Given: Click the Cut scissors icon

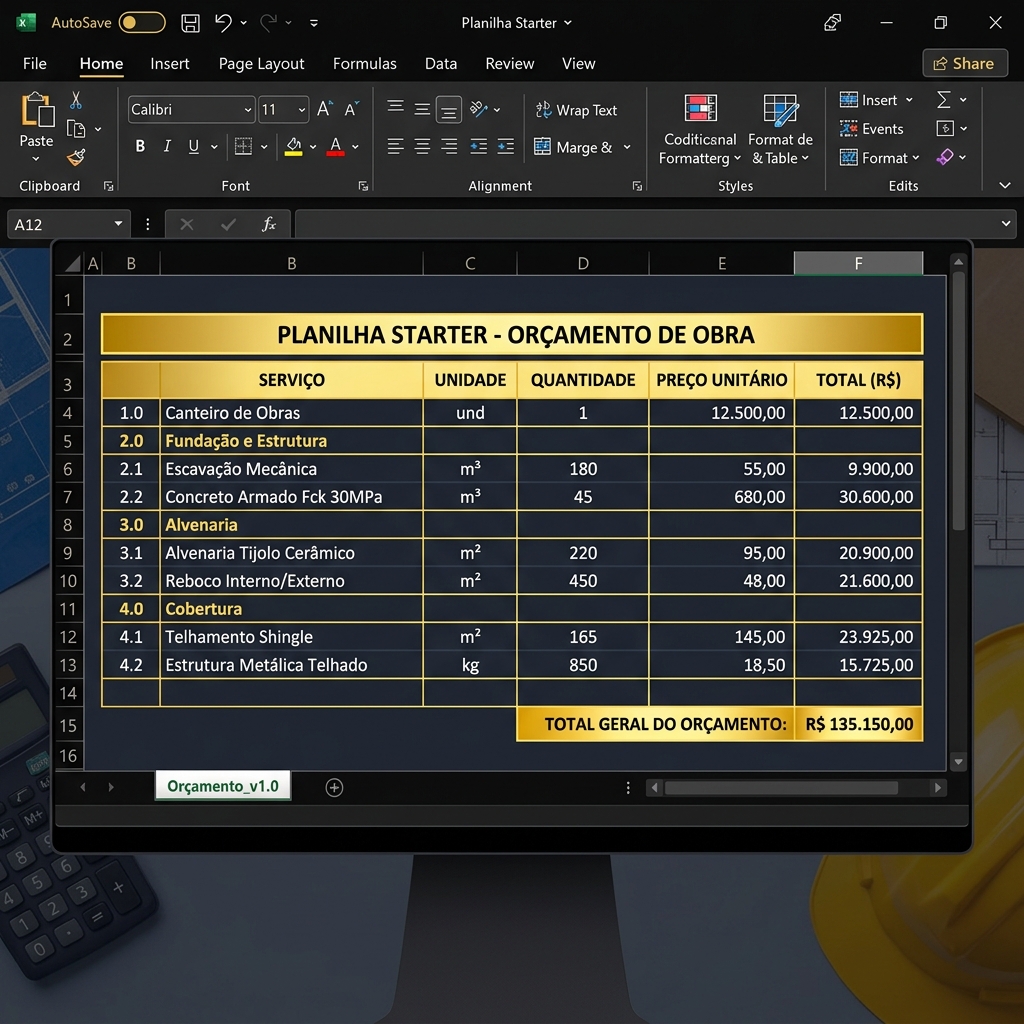Looking at the screenshot, I should pos(76,100).
